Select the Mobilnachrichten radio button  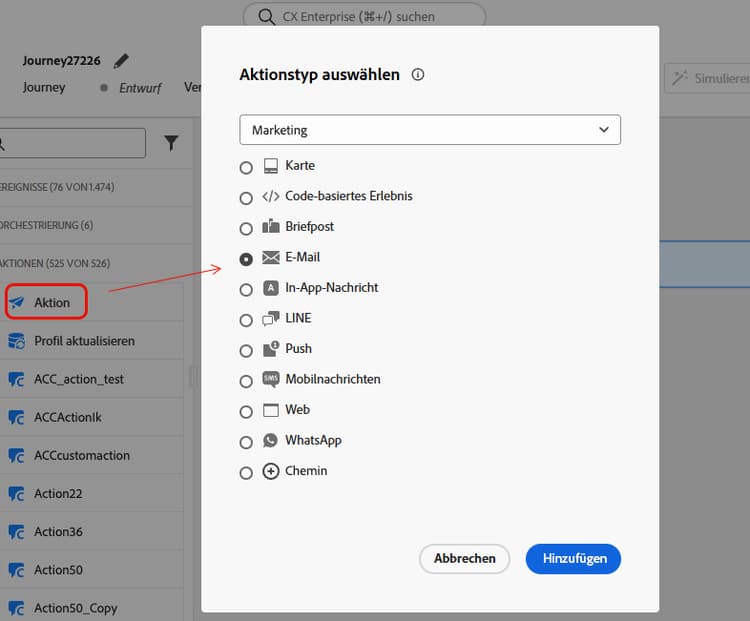tap(246, 381)
